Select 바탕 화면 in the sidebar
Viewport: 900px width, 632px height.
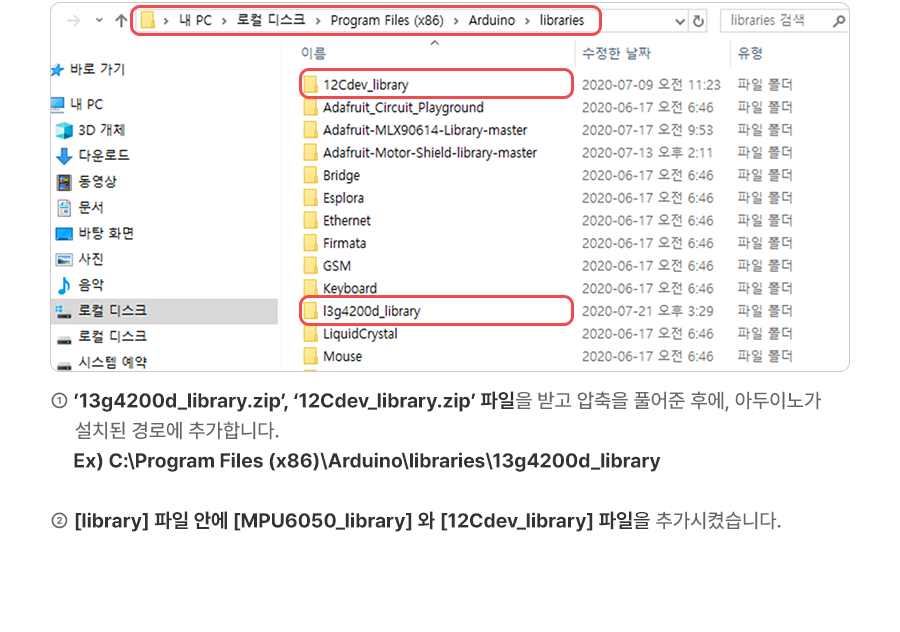pos(105,233)
